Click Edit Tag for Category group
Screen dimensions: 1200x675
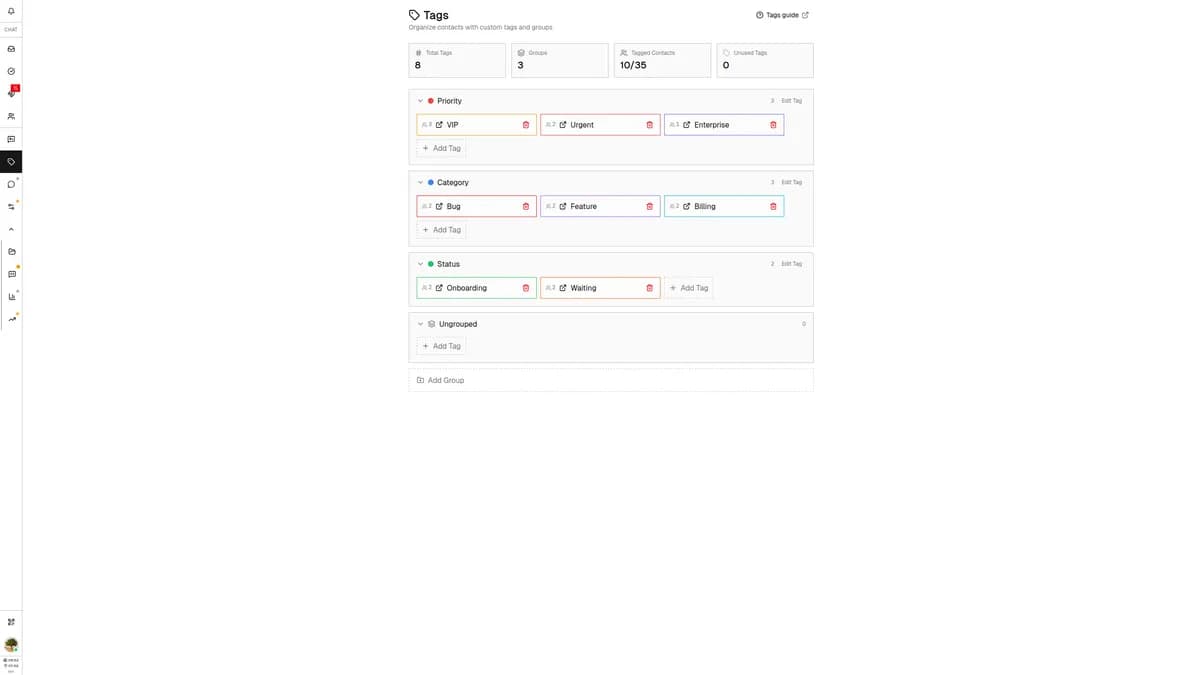click(x=791, y=182)
